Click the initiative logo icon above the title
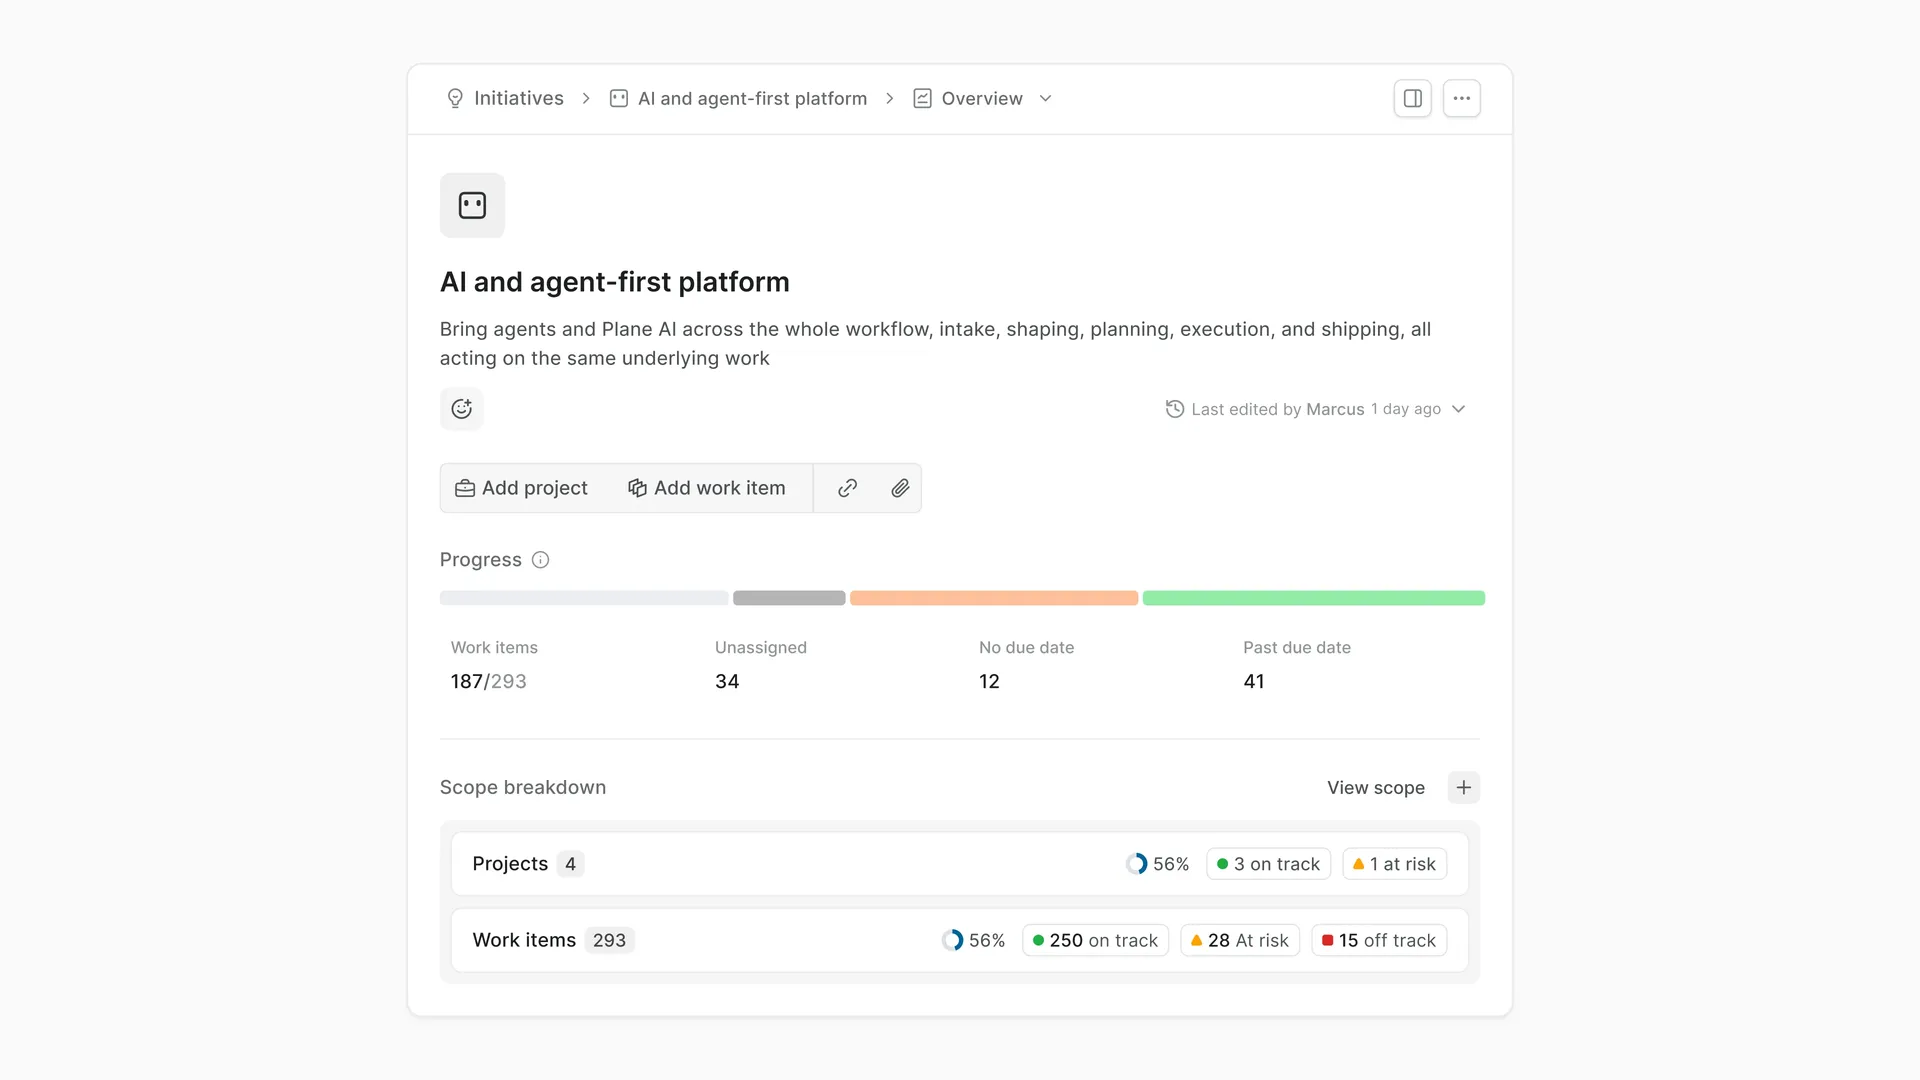The image size is (1920, 1080). (x=472, y=205)
